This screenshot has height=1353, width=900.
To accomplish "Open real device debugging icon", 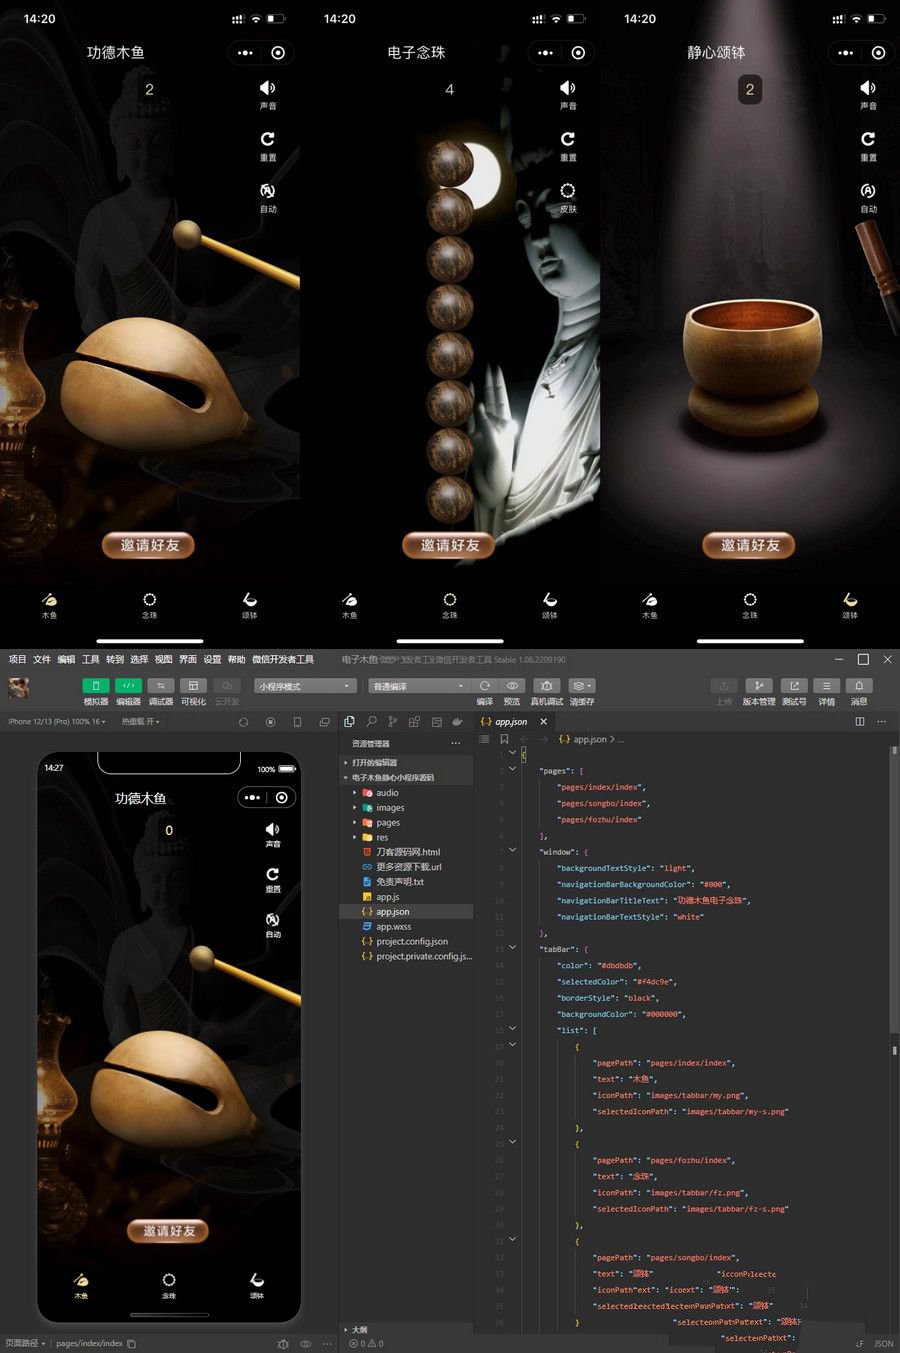I will pyautogui.click(x=546, y=686).
